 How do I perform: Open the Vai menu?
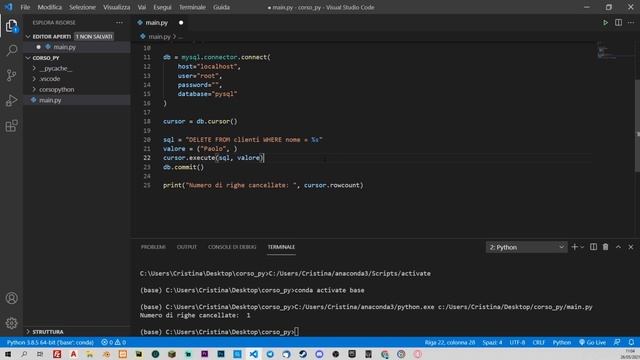(142, 7)
